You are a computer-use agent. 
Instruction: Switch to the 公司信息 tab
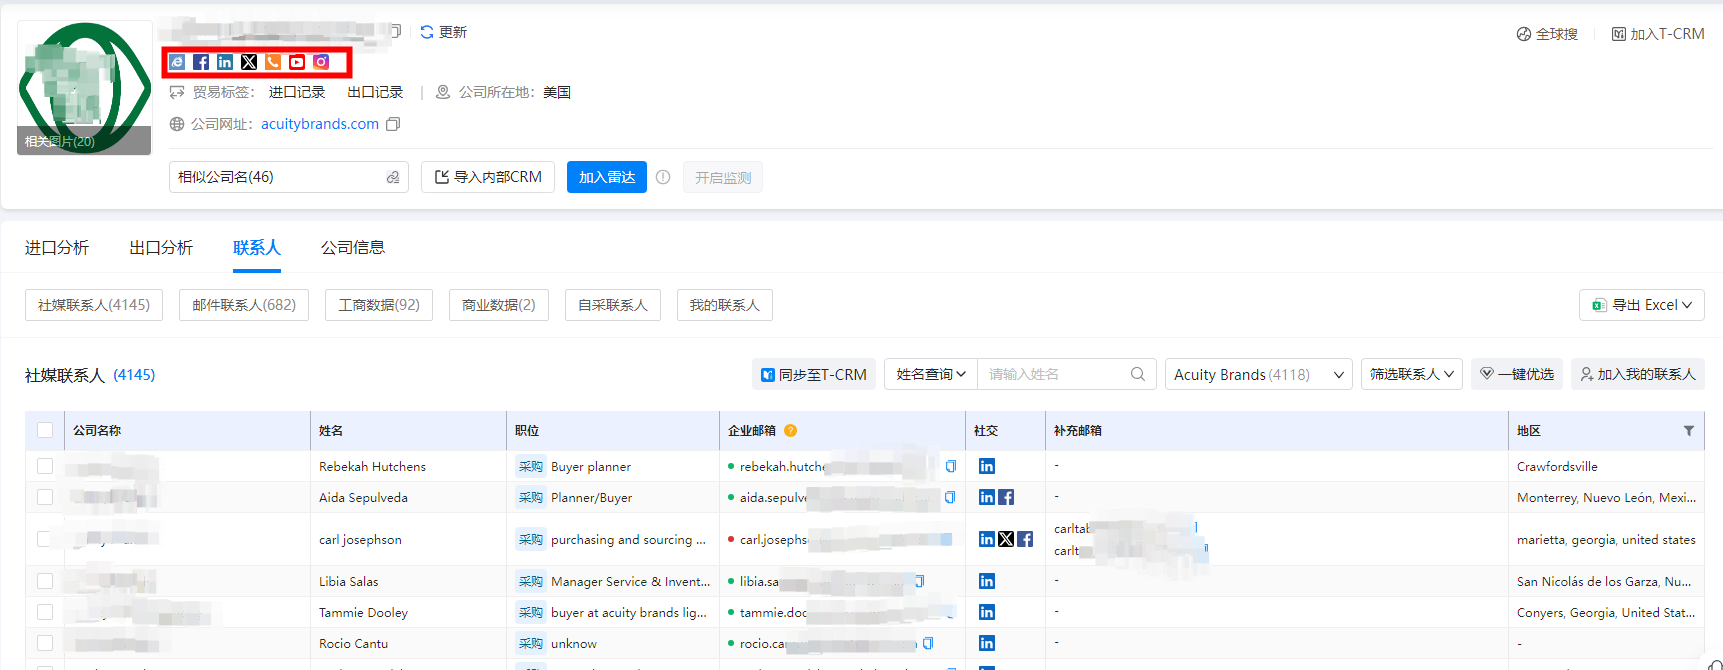[352, 247]
